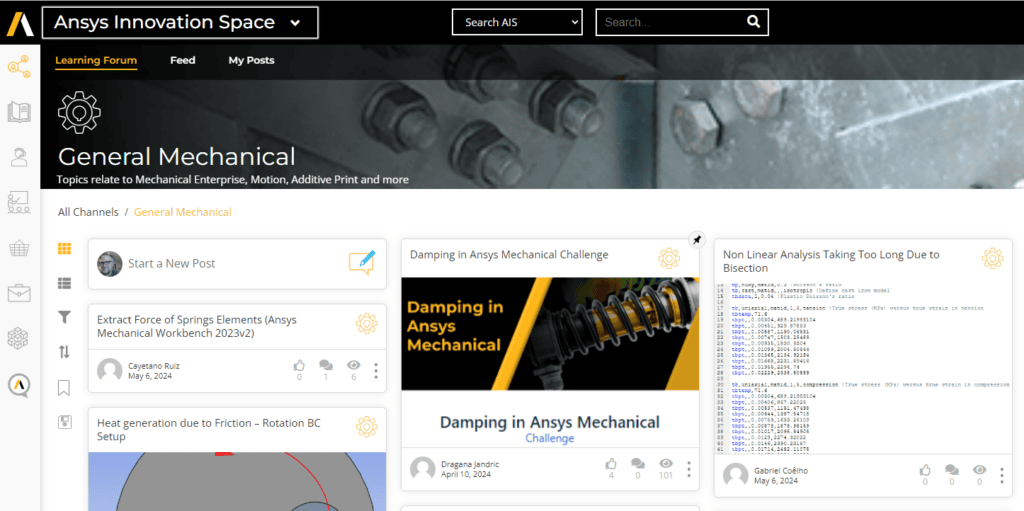1024x511 pixels.
Task: Switch to list view layout
Action: click(64, 283)
